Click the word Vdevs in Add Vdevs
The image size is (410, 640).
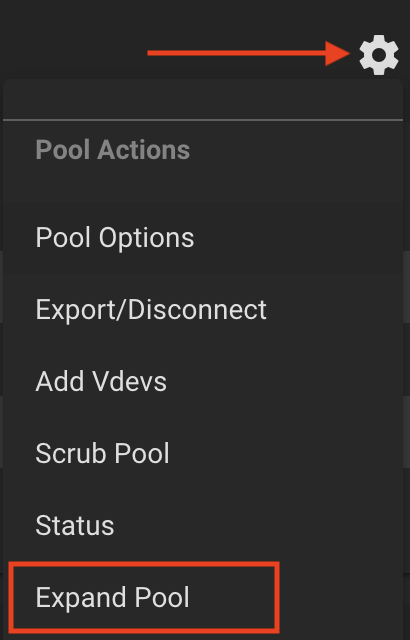point(130,381)
